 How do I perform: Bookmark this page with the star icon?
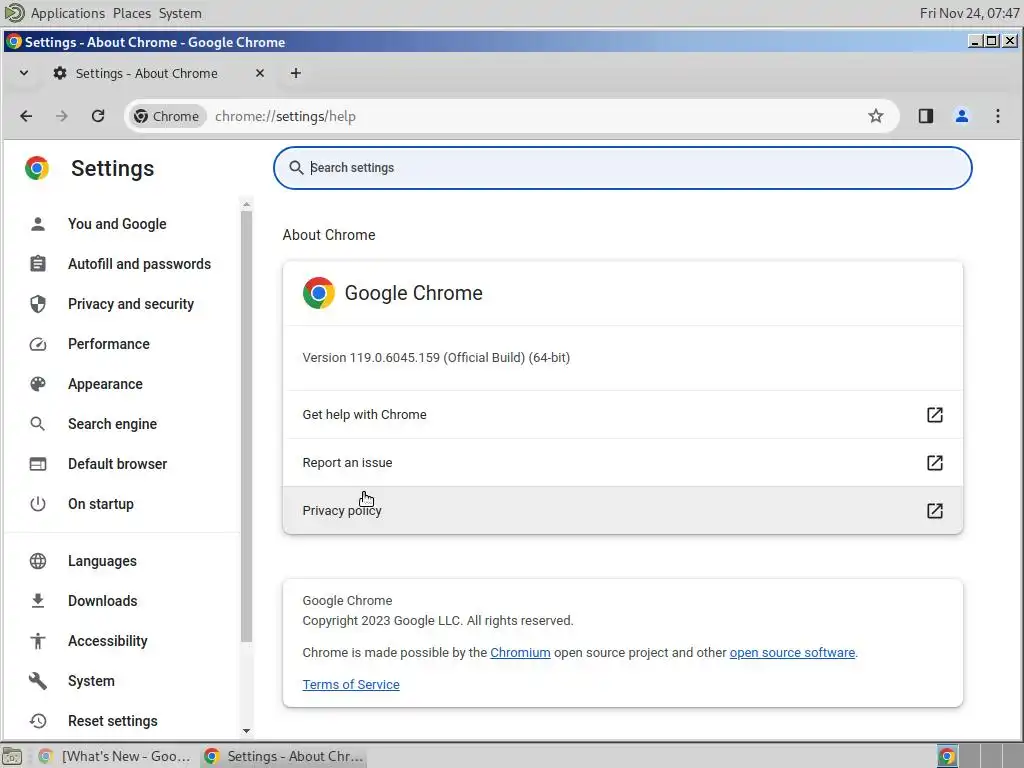pyautogui.click(x=876, y=116)
